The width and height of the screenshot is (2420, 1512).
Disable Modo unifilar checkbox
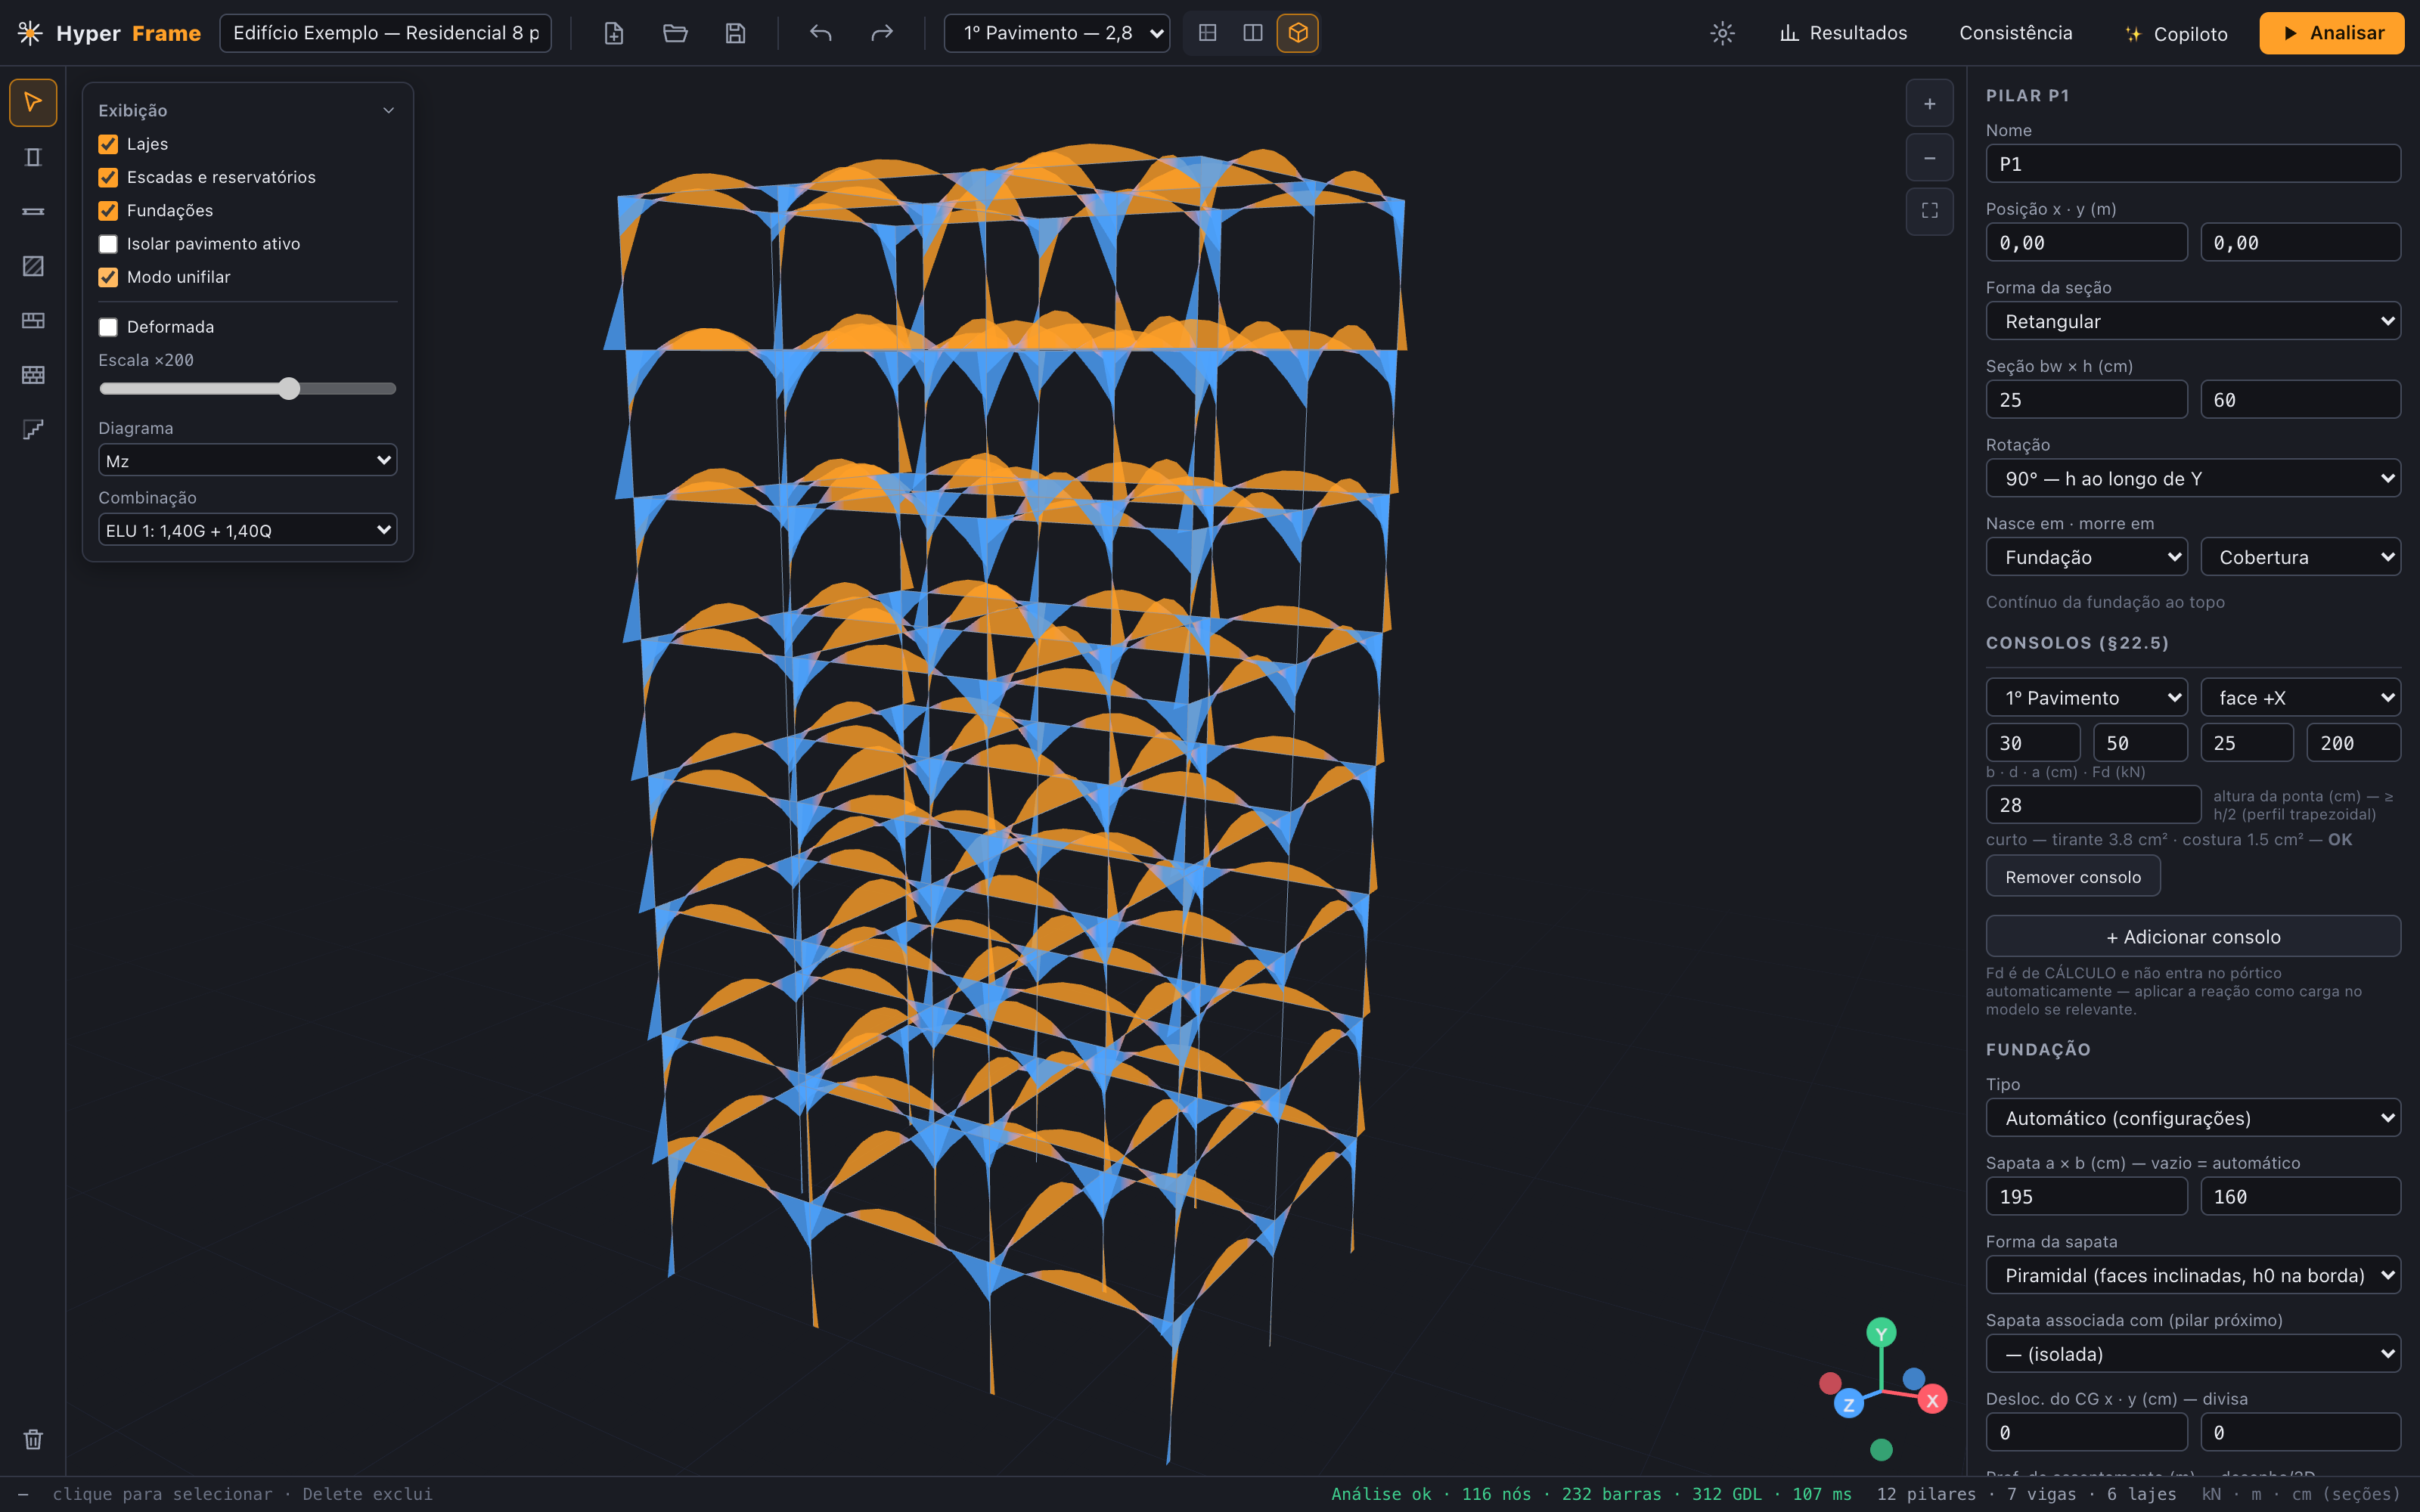(108, 277)
